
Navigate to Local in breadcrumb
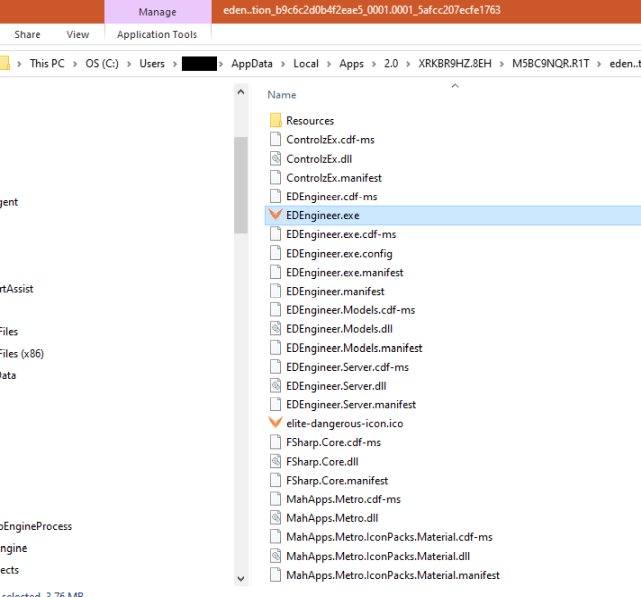pyautogui.click(x=306, y=63)
